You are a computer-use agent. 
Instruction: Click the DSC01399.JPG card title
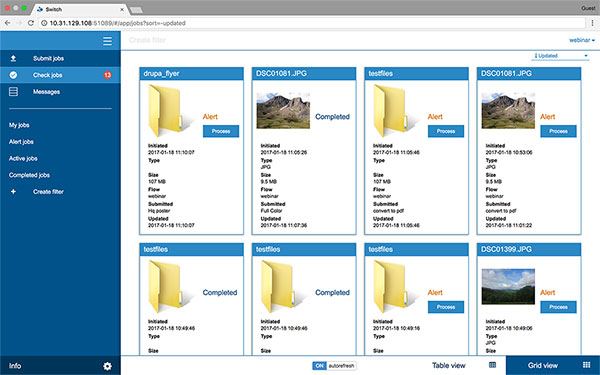[506, 249]
